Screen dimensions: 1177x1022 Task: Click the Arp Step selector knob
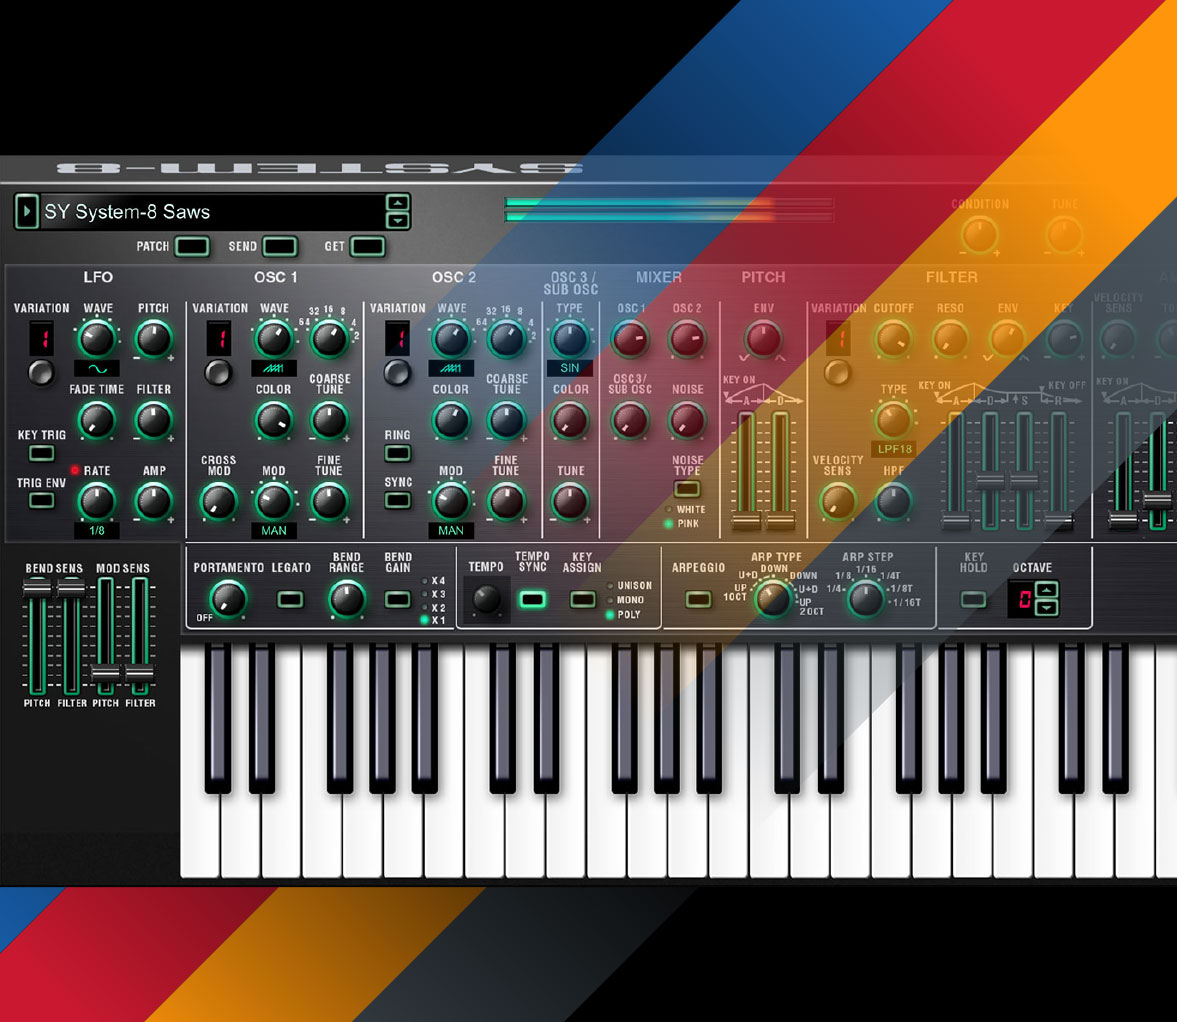(x=866, y=598)
